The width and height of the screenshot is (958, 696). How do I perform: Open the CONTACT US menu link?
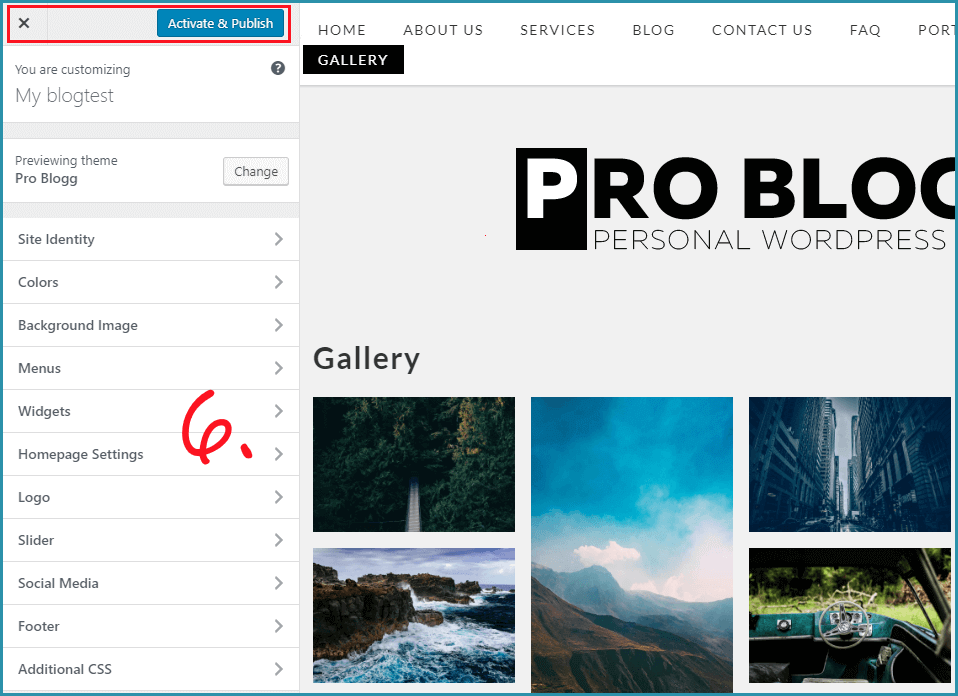(762, 30)
